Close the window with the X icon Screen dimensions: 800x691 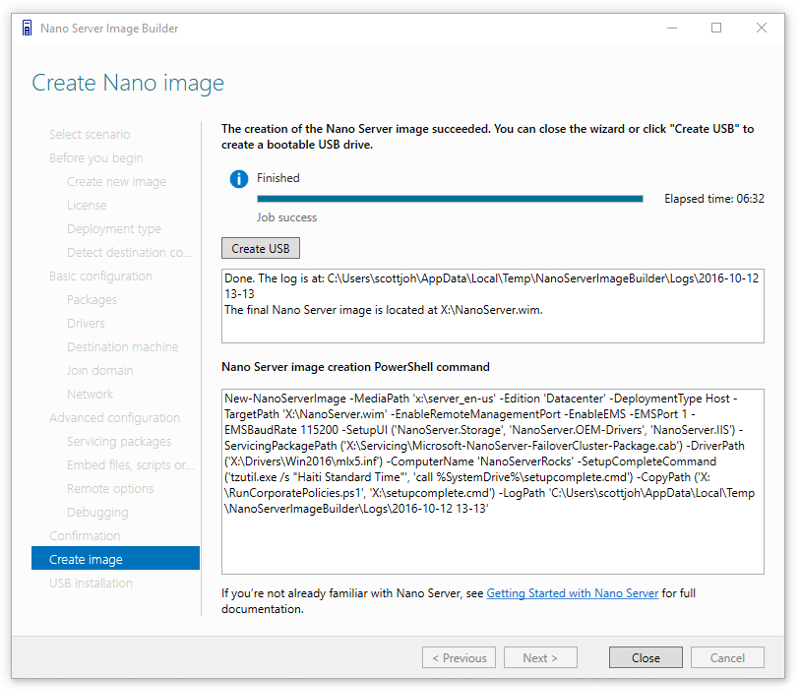761,28
